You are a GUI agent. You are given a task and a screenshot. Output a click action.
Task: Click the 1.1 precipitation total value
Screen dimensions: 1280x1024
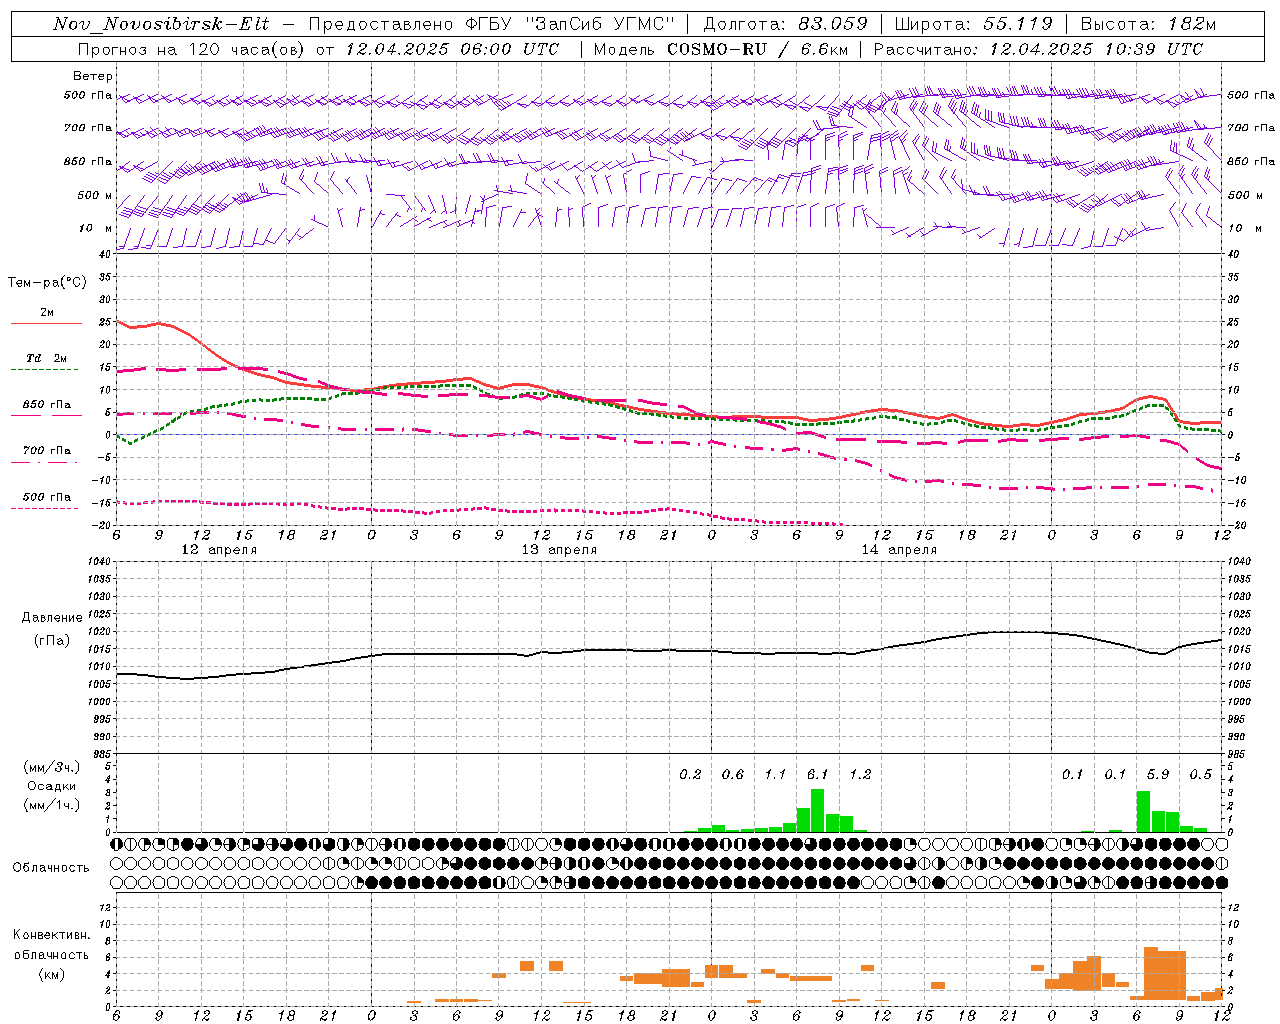point(775,774)
